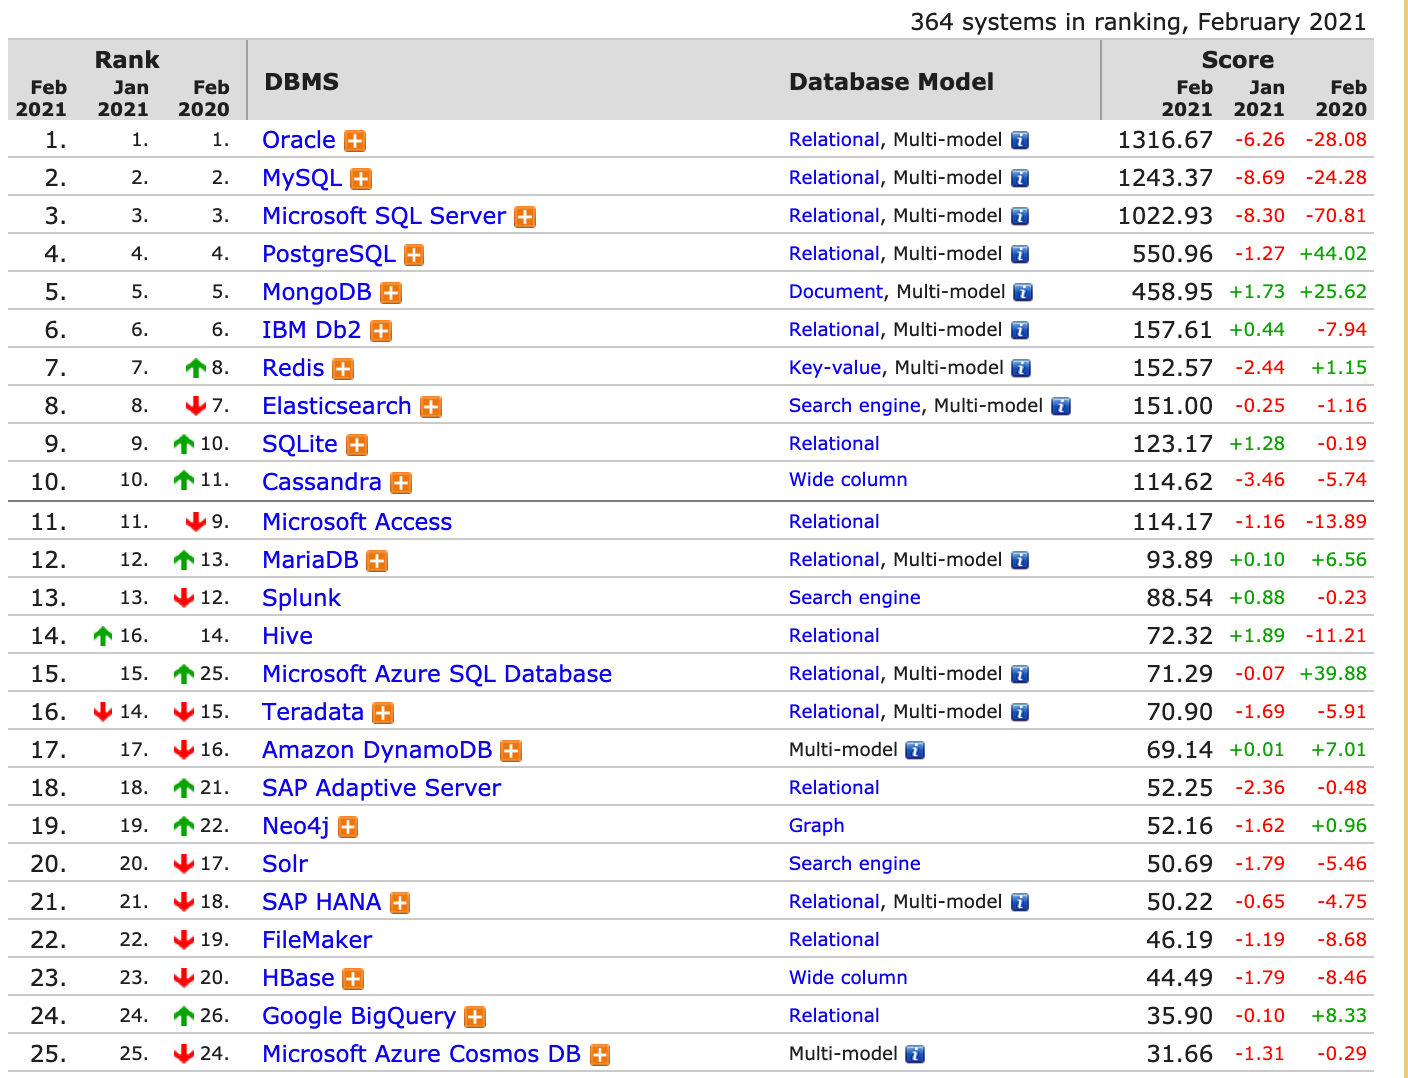Click the orange plus icon beside MySQL
Image resolution: width=1408 pixels, height=1078 pixels.
coord(361,179)
